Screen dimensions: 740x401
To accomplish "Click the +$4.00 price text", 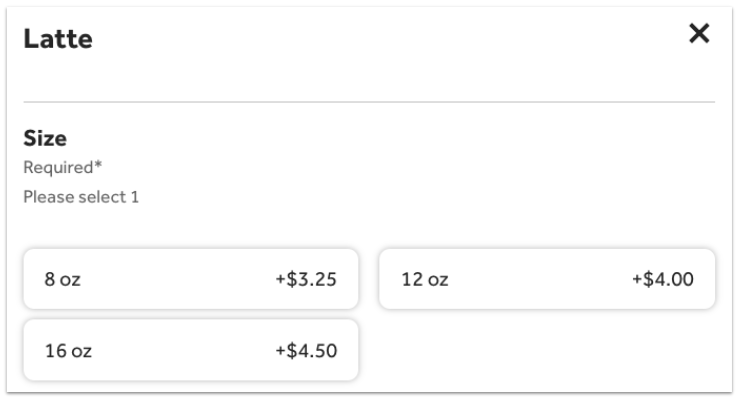I will pyautogui.click(x=663, y=279).
